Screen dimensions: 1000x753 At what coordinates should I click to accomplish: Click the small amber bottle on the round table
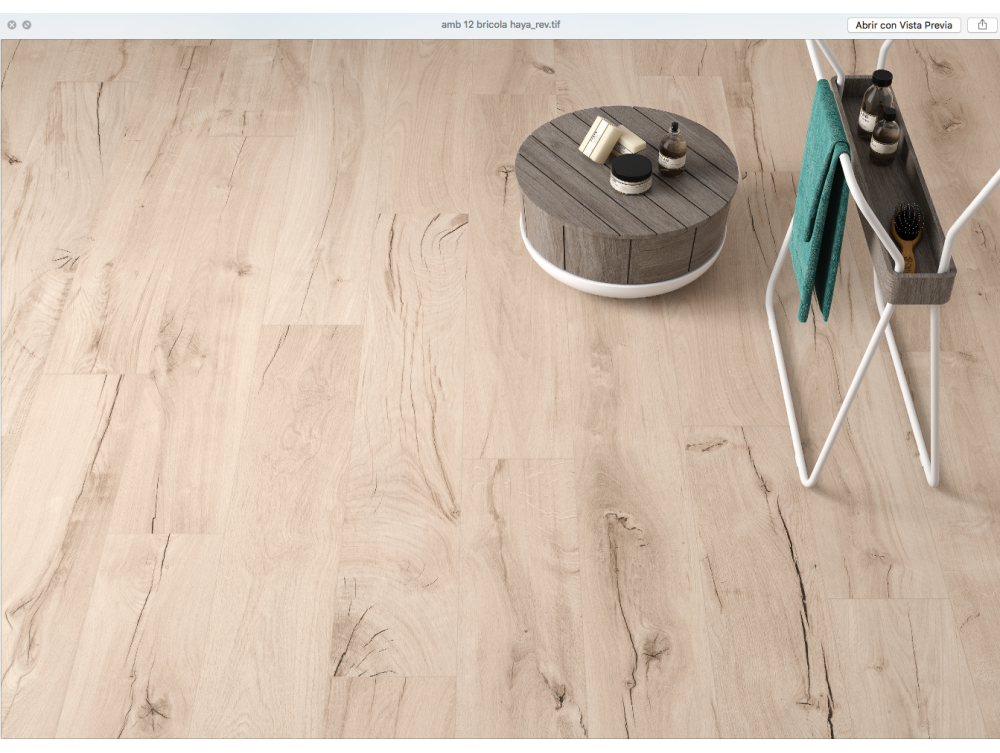pos(672,151)
